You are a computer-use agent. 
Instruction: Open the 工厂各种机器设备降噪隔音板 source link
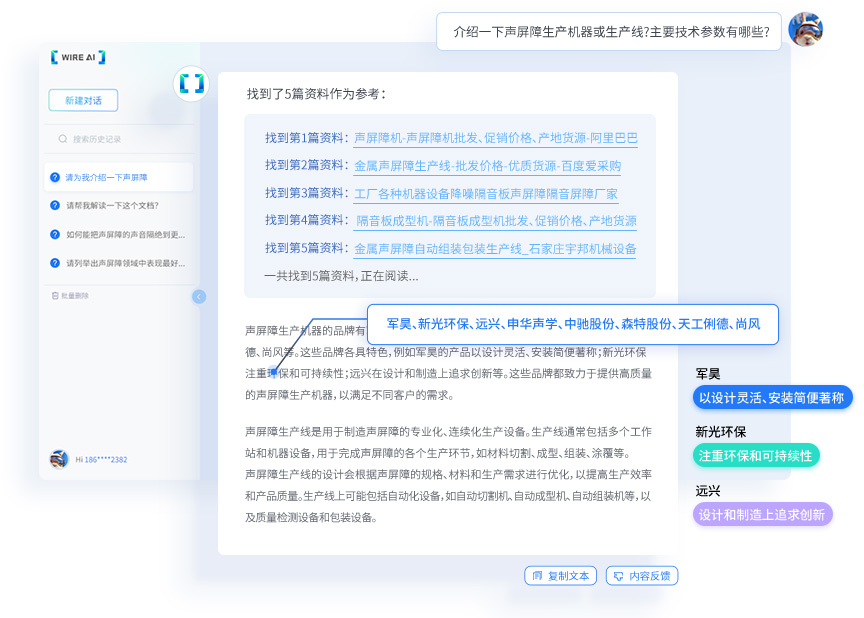[486, 193]
